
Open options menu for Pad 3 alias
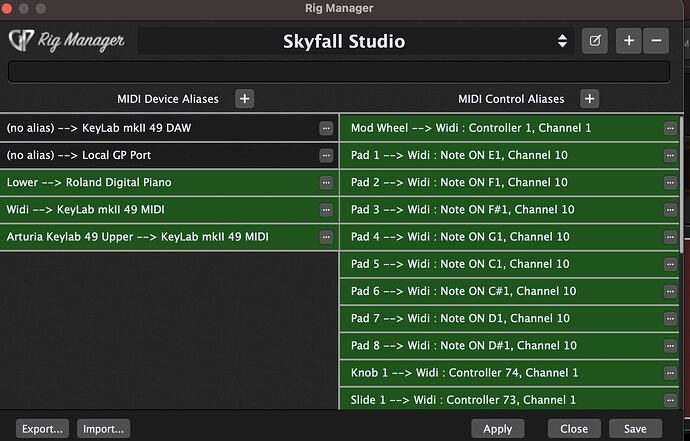(670, 210)
